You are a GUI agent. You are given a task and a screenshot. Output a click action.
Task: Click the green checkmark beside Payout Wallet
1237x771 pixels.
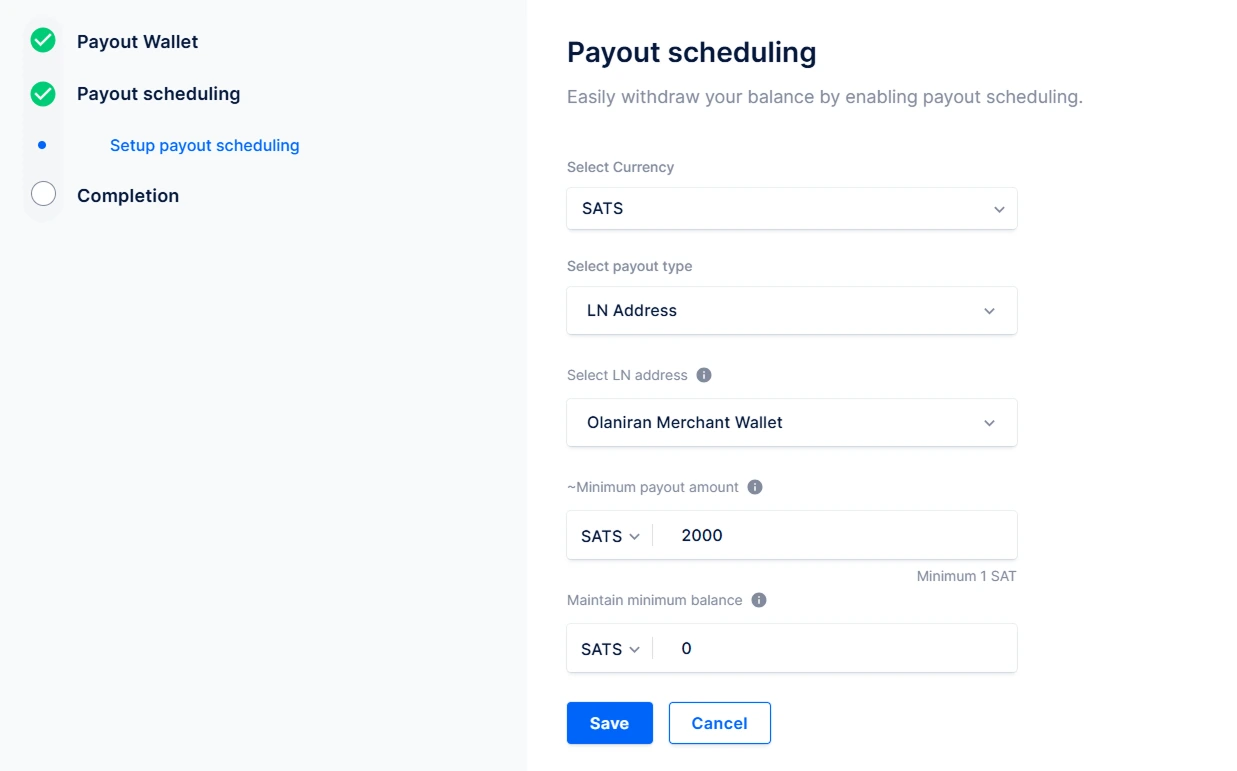click(x=42, y=41)
